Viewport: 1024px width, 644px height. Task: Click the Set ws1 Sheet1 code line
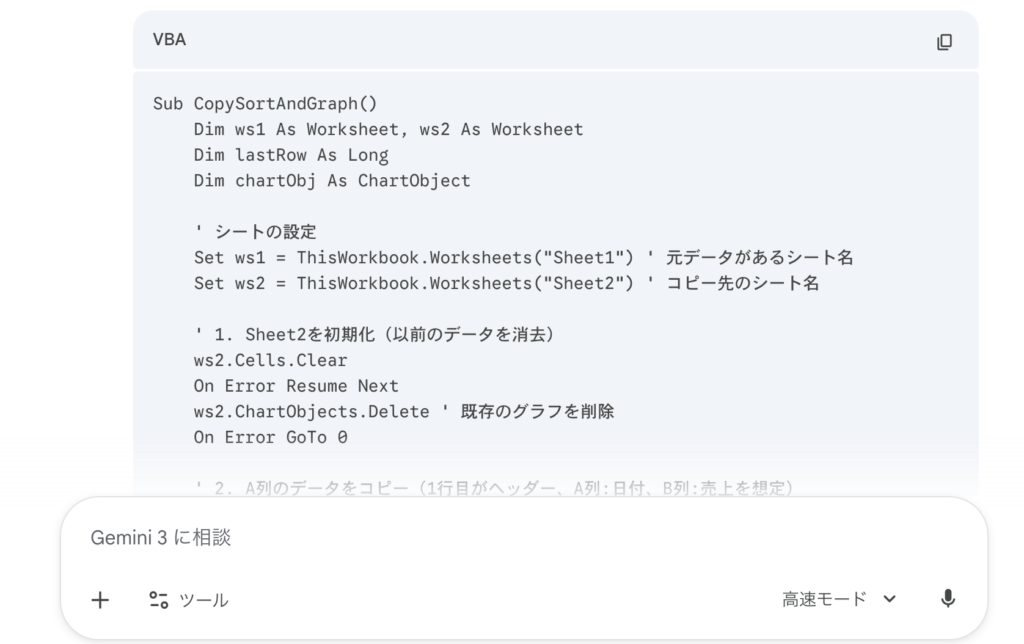(414, 258)
